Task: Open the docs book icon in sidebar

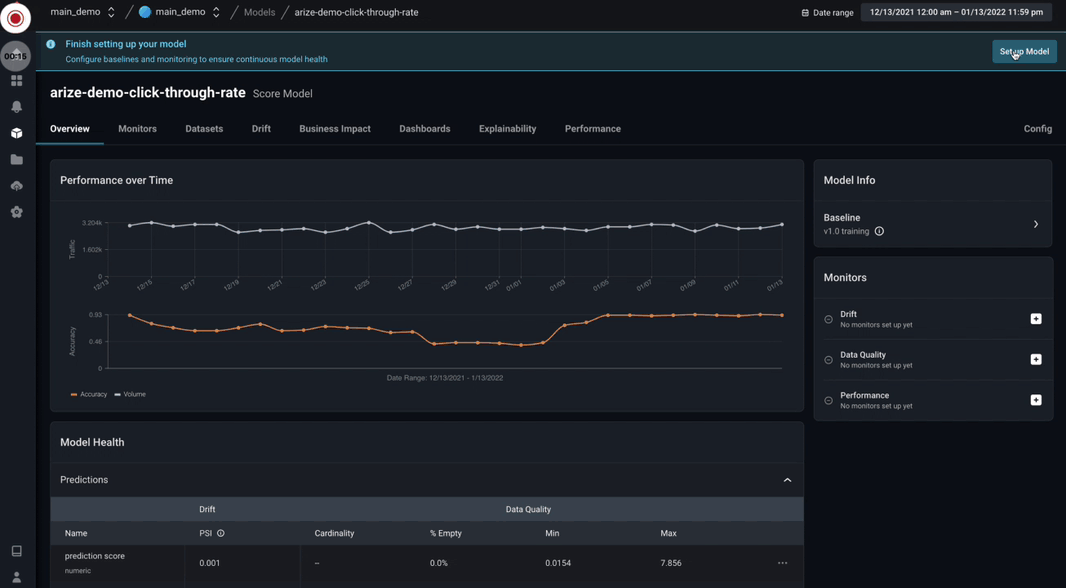Action: 16,551
